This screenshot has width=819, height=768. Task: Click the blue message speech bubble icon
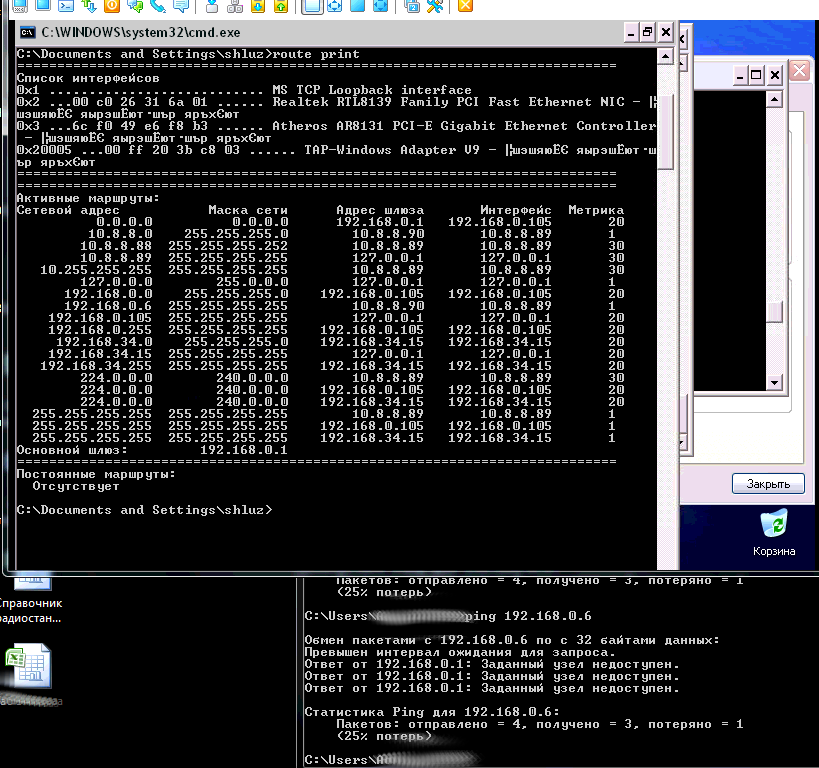(181, 6)
